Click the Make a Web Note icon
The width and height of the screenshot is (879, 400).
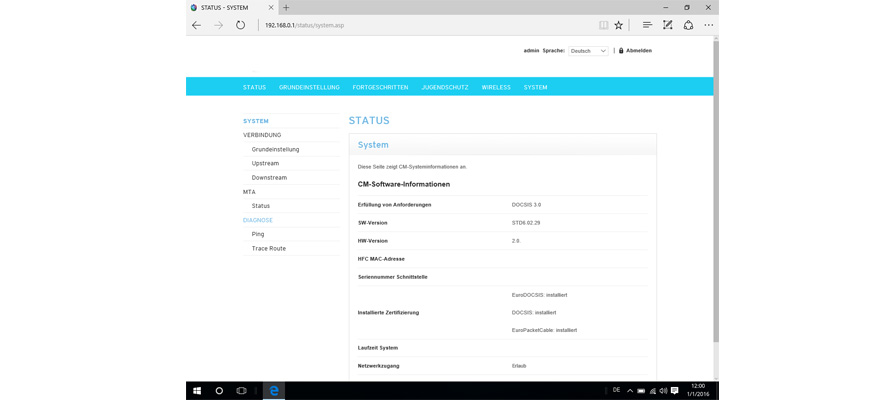pyautogui.click(x=668, y=25)
